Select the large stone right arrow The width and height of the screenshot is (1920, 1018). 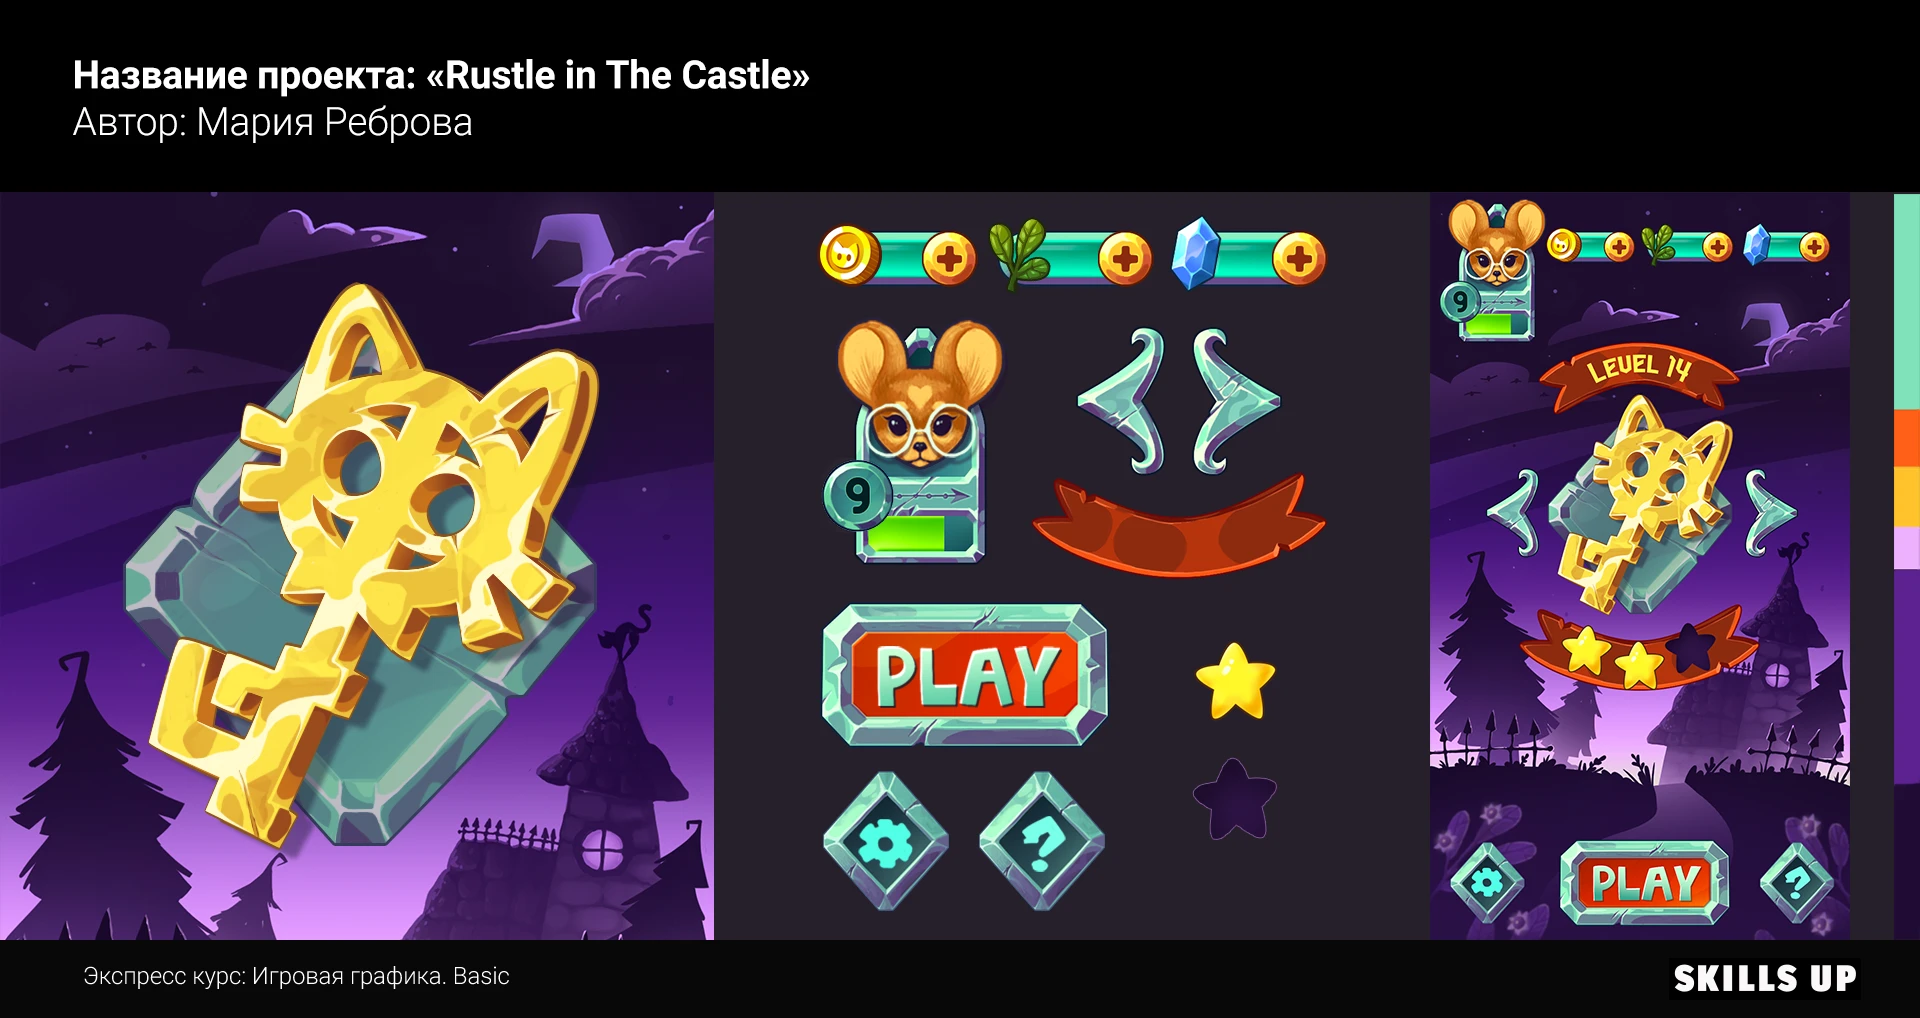click(1235, 400)
